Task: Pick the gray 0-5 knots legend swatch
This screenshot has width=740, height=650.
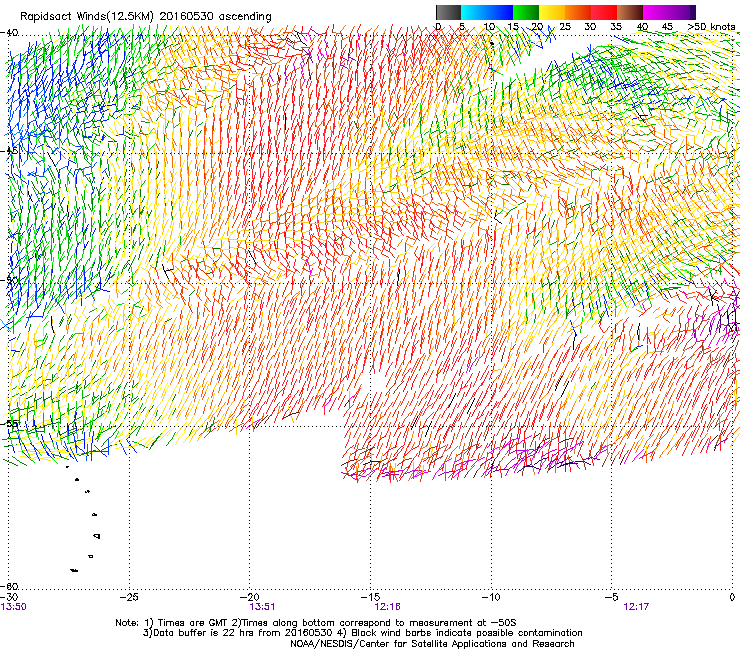Action: (x=448, y=12)
